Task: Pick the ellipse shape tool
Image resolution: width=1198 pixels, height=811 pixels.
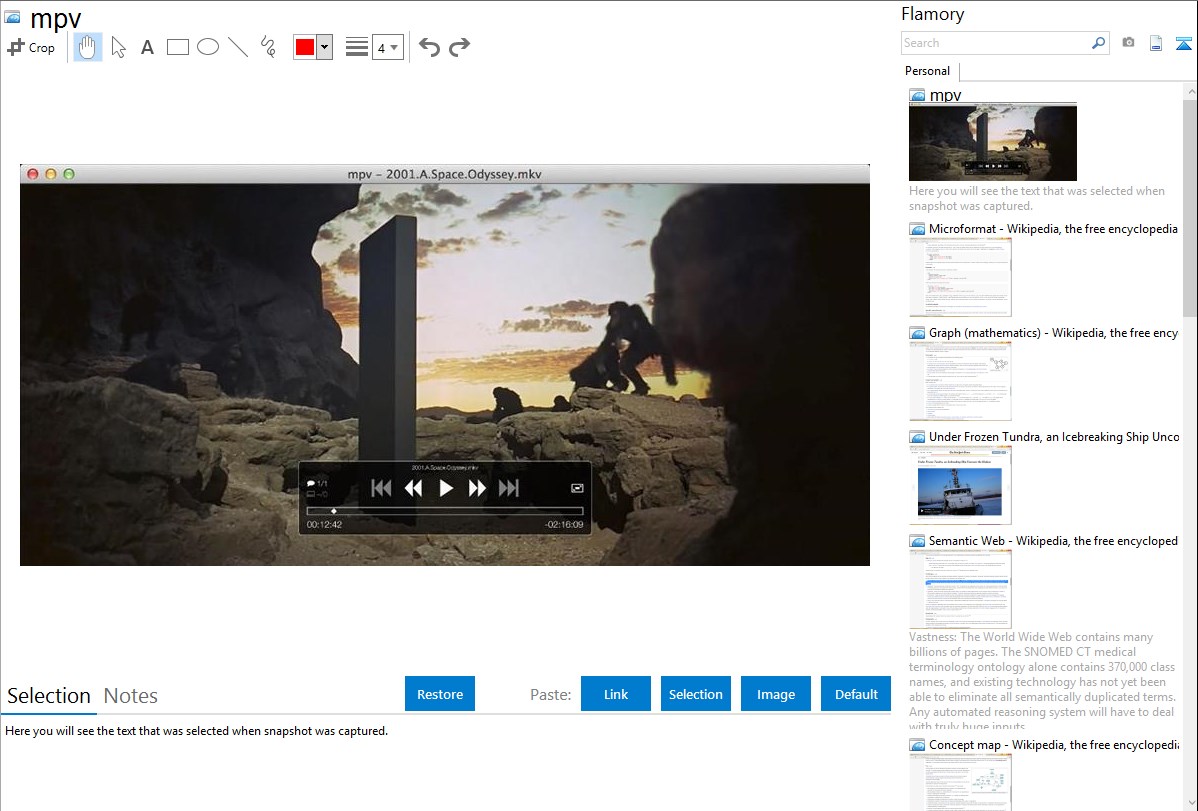Action: 208,47
